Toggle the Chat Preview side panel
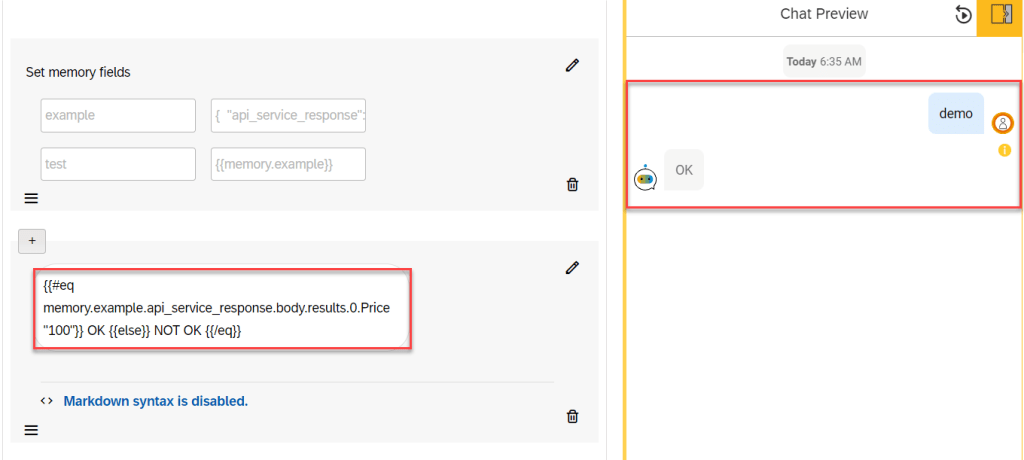The image size is (1024, 460). 1001,14
